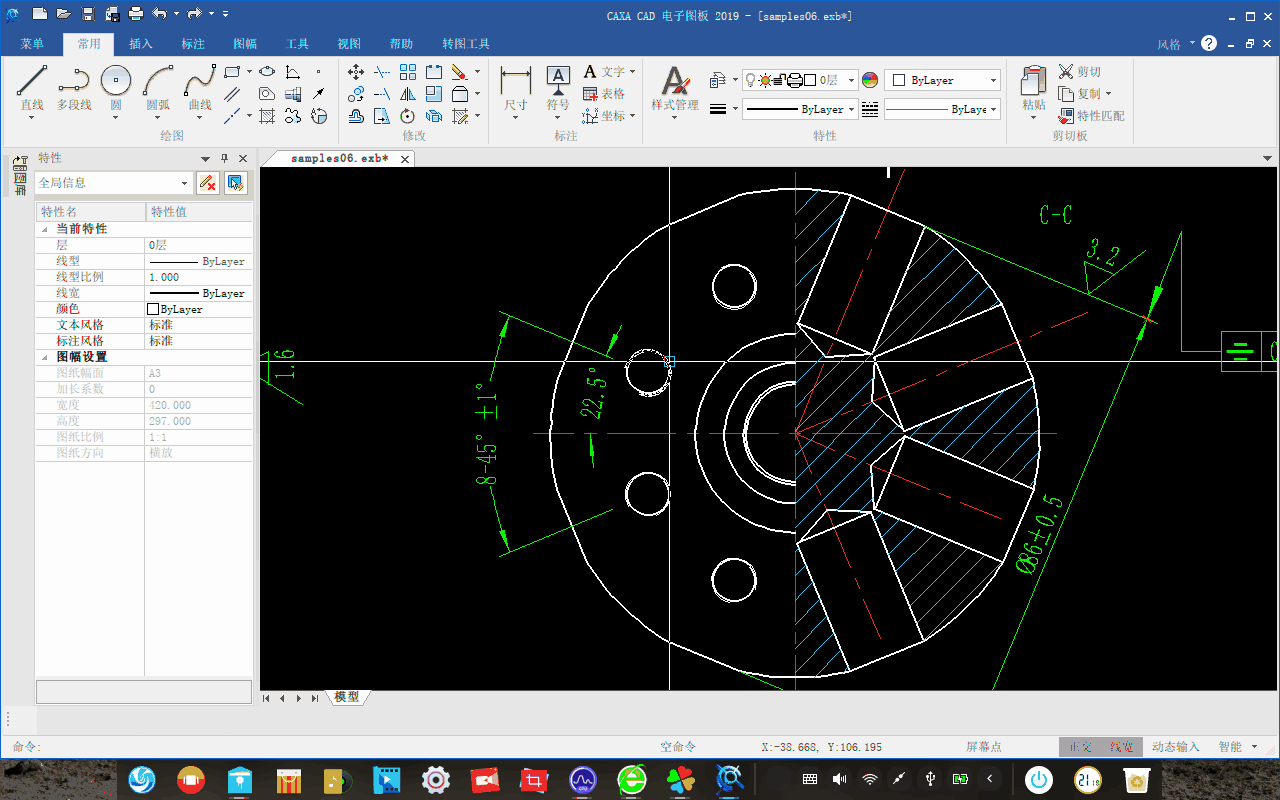The height and width of the screenshot is (800, 1280).
Task: Click the pencil with red X icon in 特性 panel
Action: (x=207, y=183)
